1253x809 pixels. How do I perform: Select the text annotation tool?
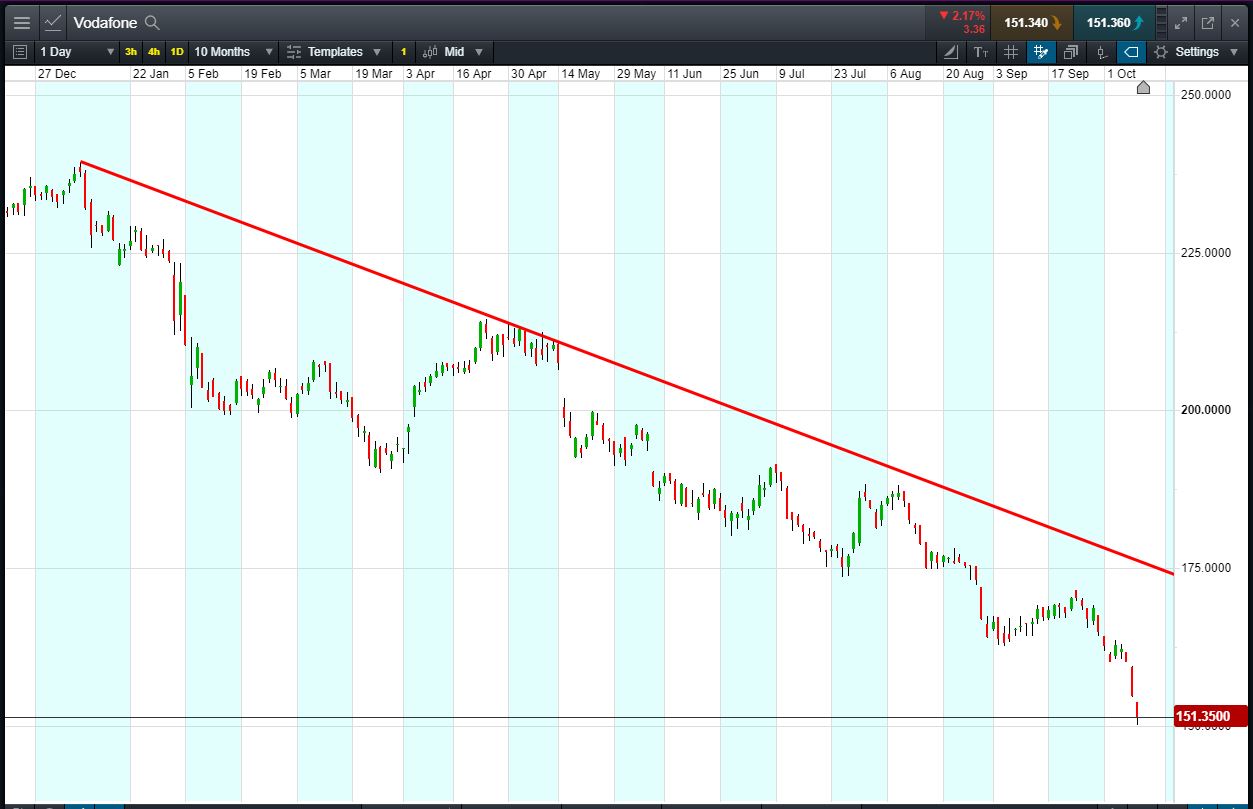pos(981,52)
